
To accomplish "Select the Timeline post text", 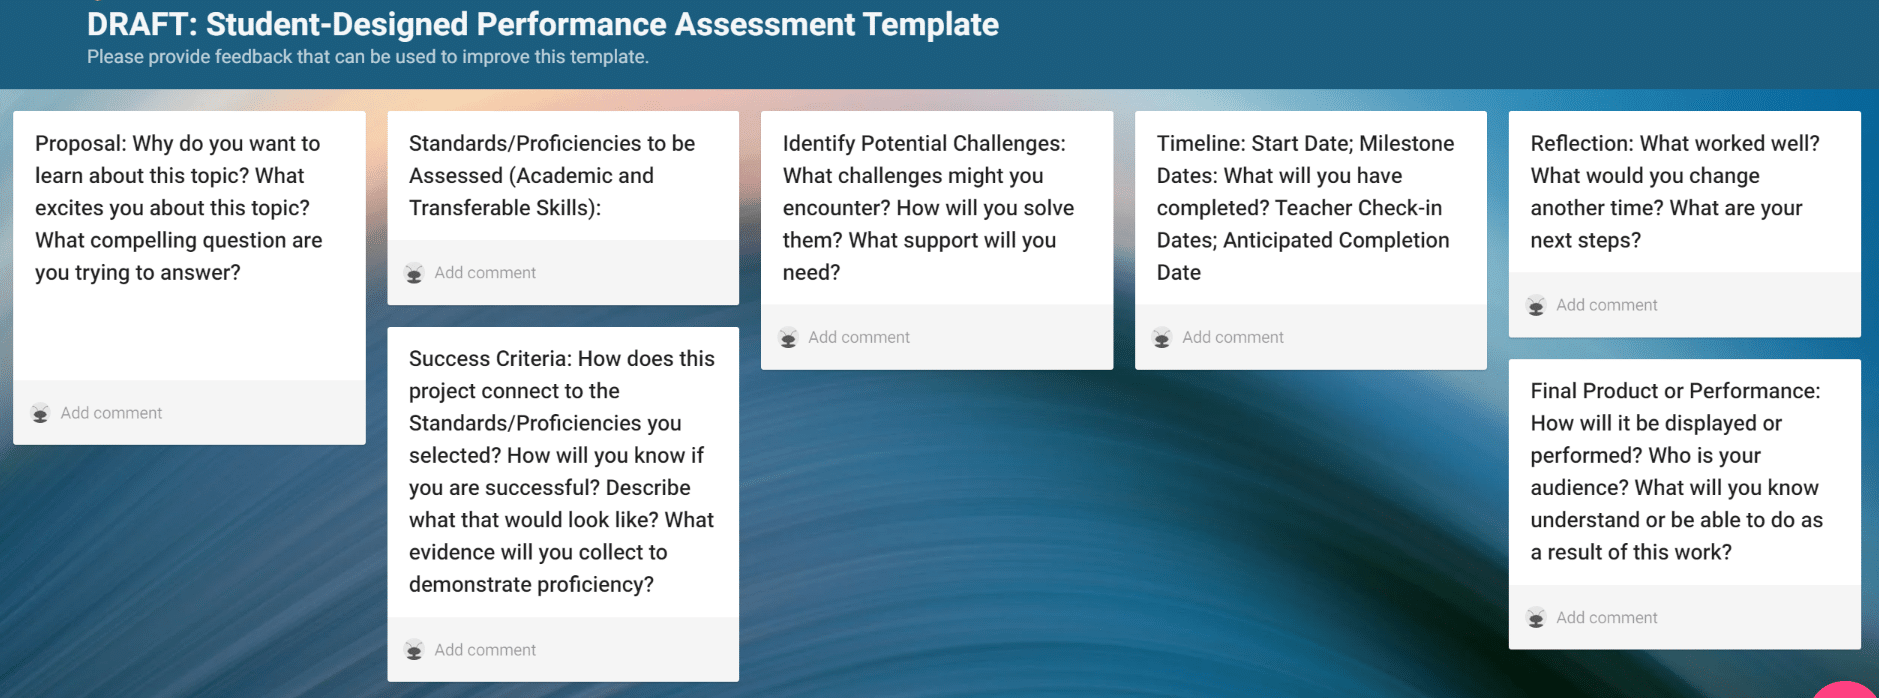I will pyautogui.click(x=1305, y=208).
